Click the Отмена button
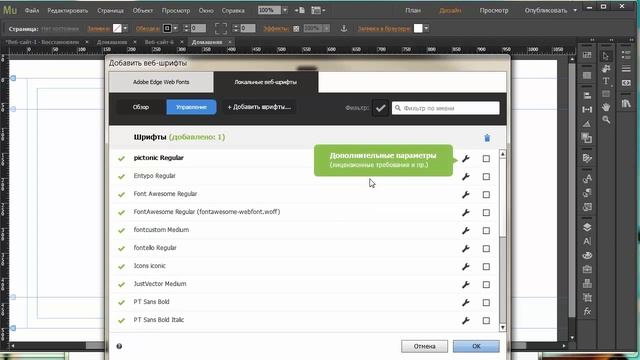Image resolution: width=640 pixels, height=360 pixels. click(424, 346)
